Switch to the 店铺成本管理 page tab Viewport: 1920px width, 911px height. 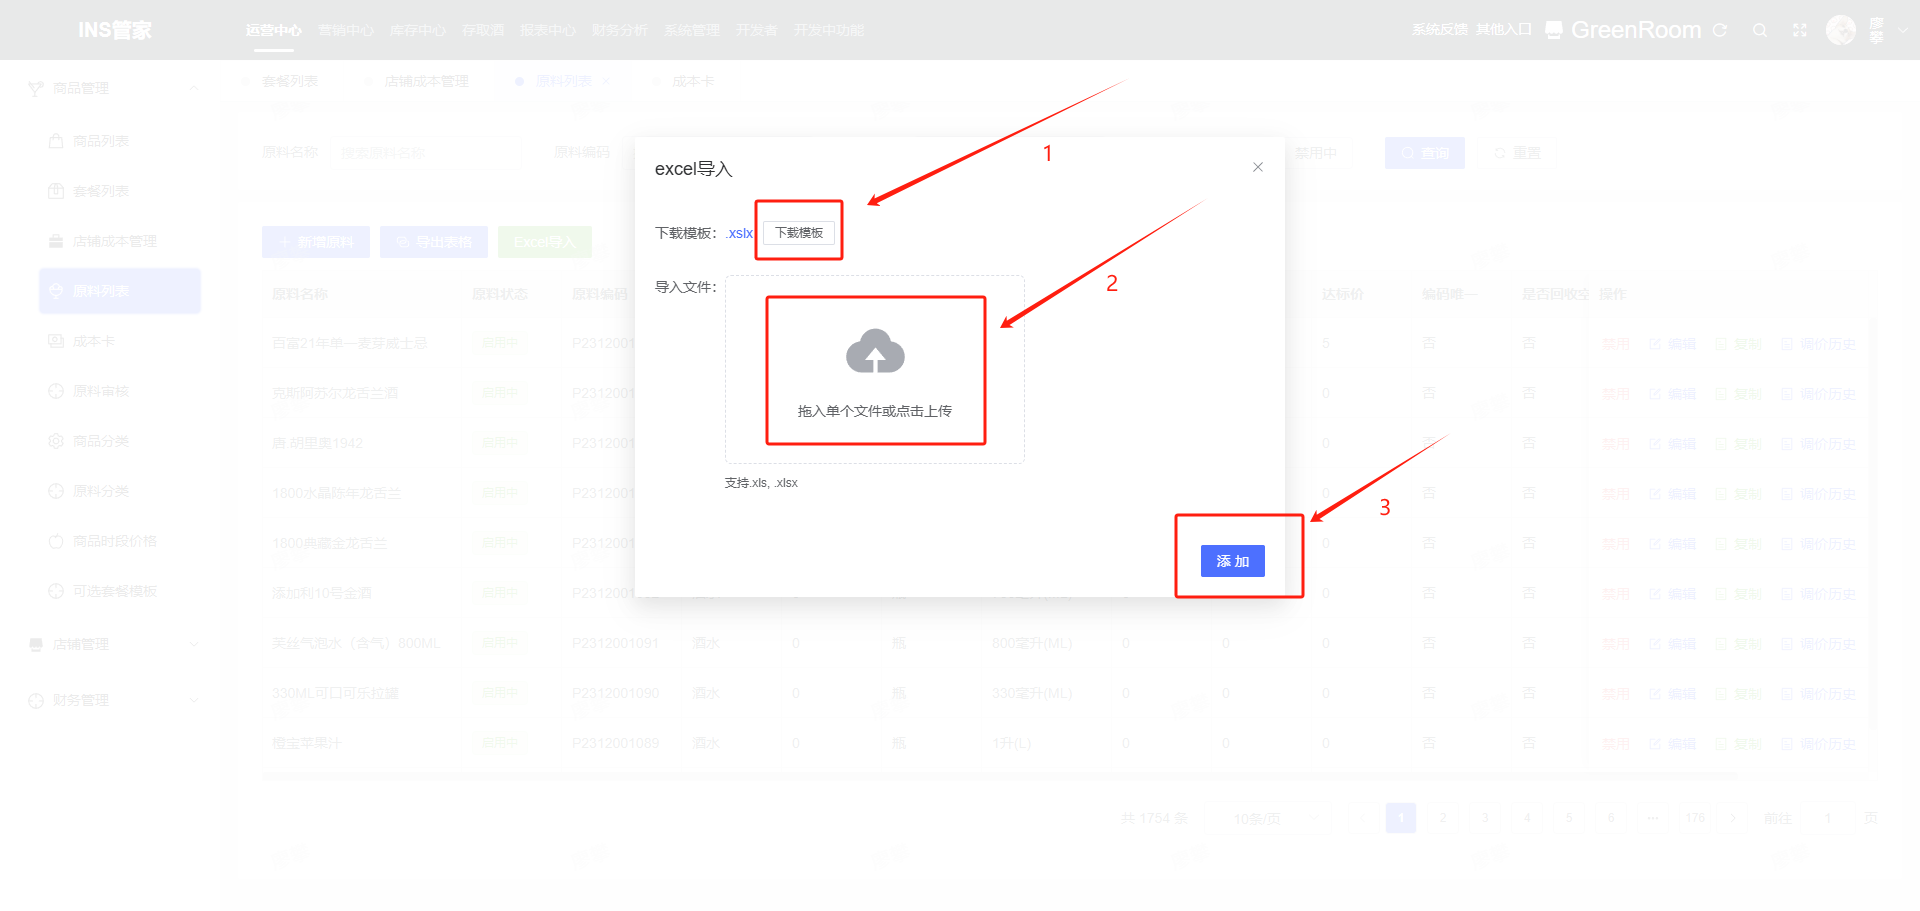pyautogui.click(x=426, y=81)
